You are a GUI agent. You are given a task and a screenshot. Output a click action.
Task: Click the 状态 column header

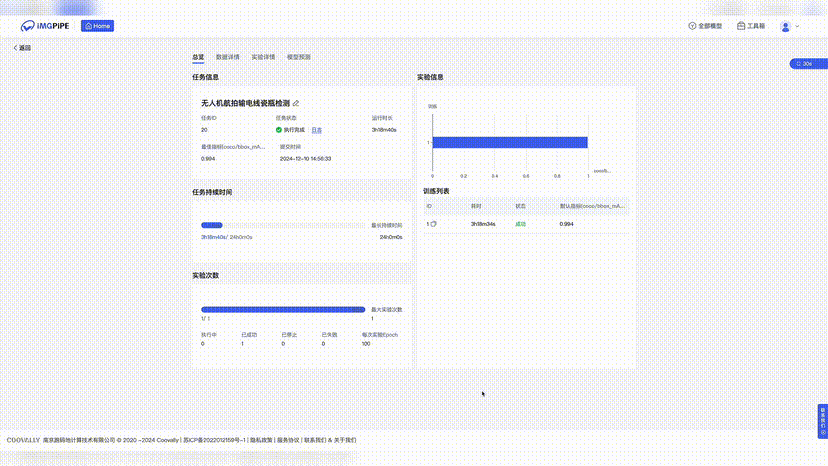521,206
